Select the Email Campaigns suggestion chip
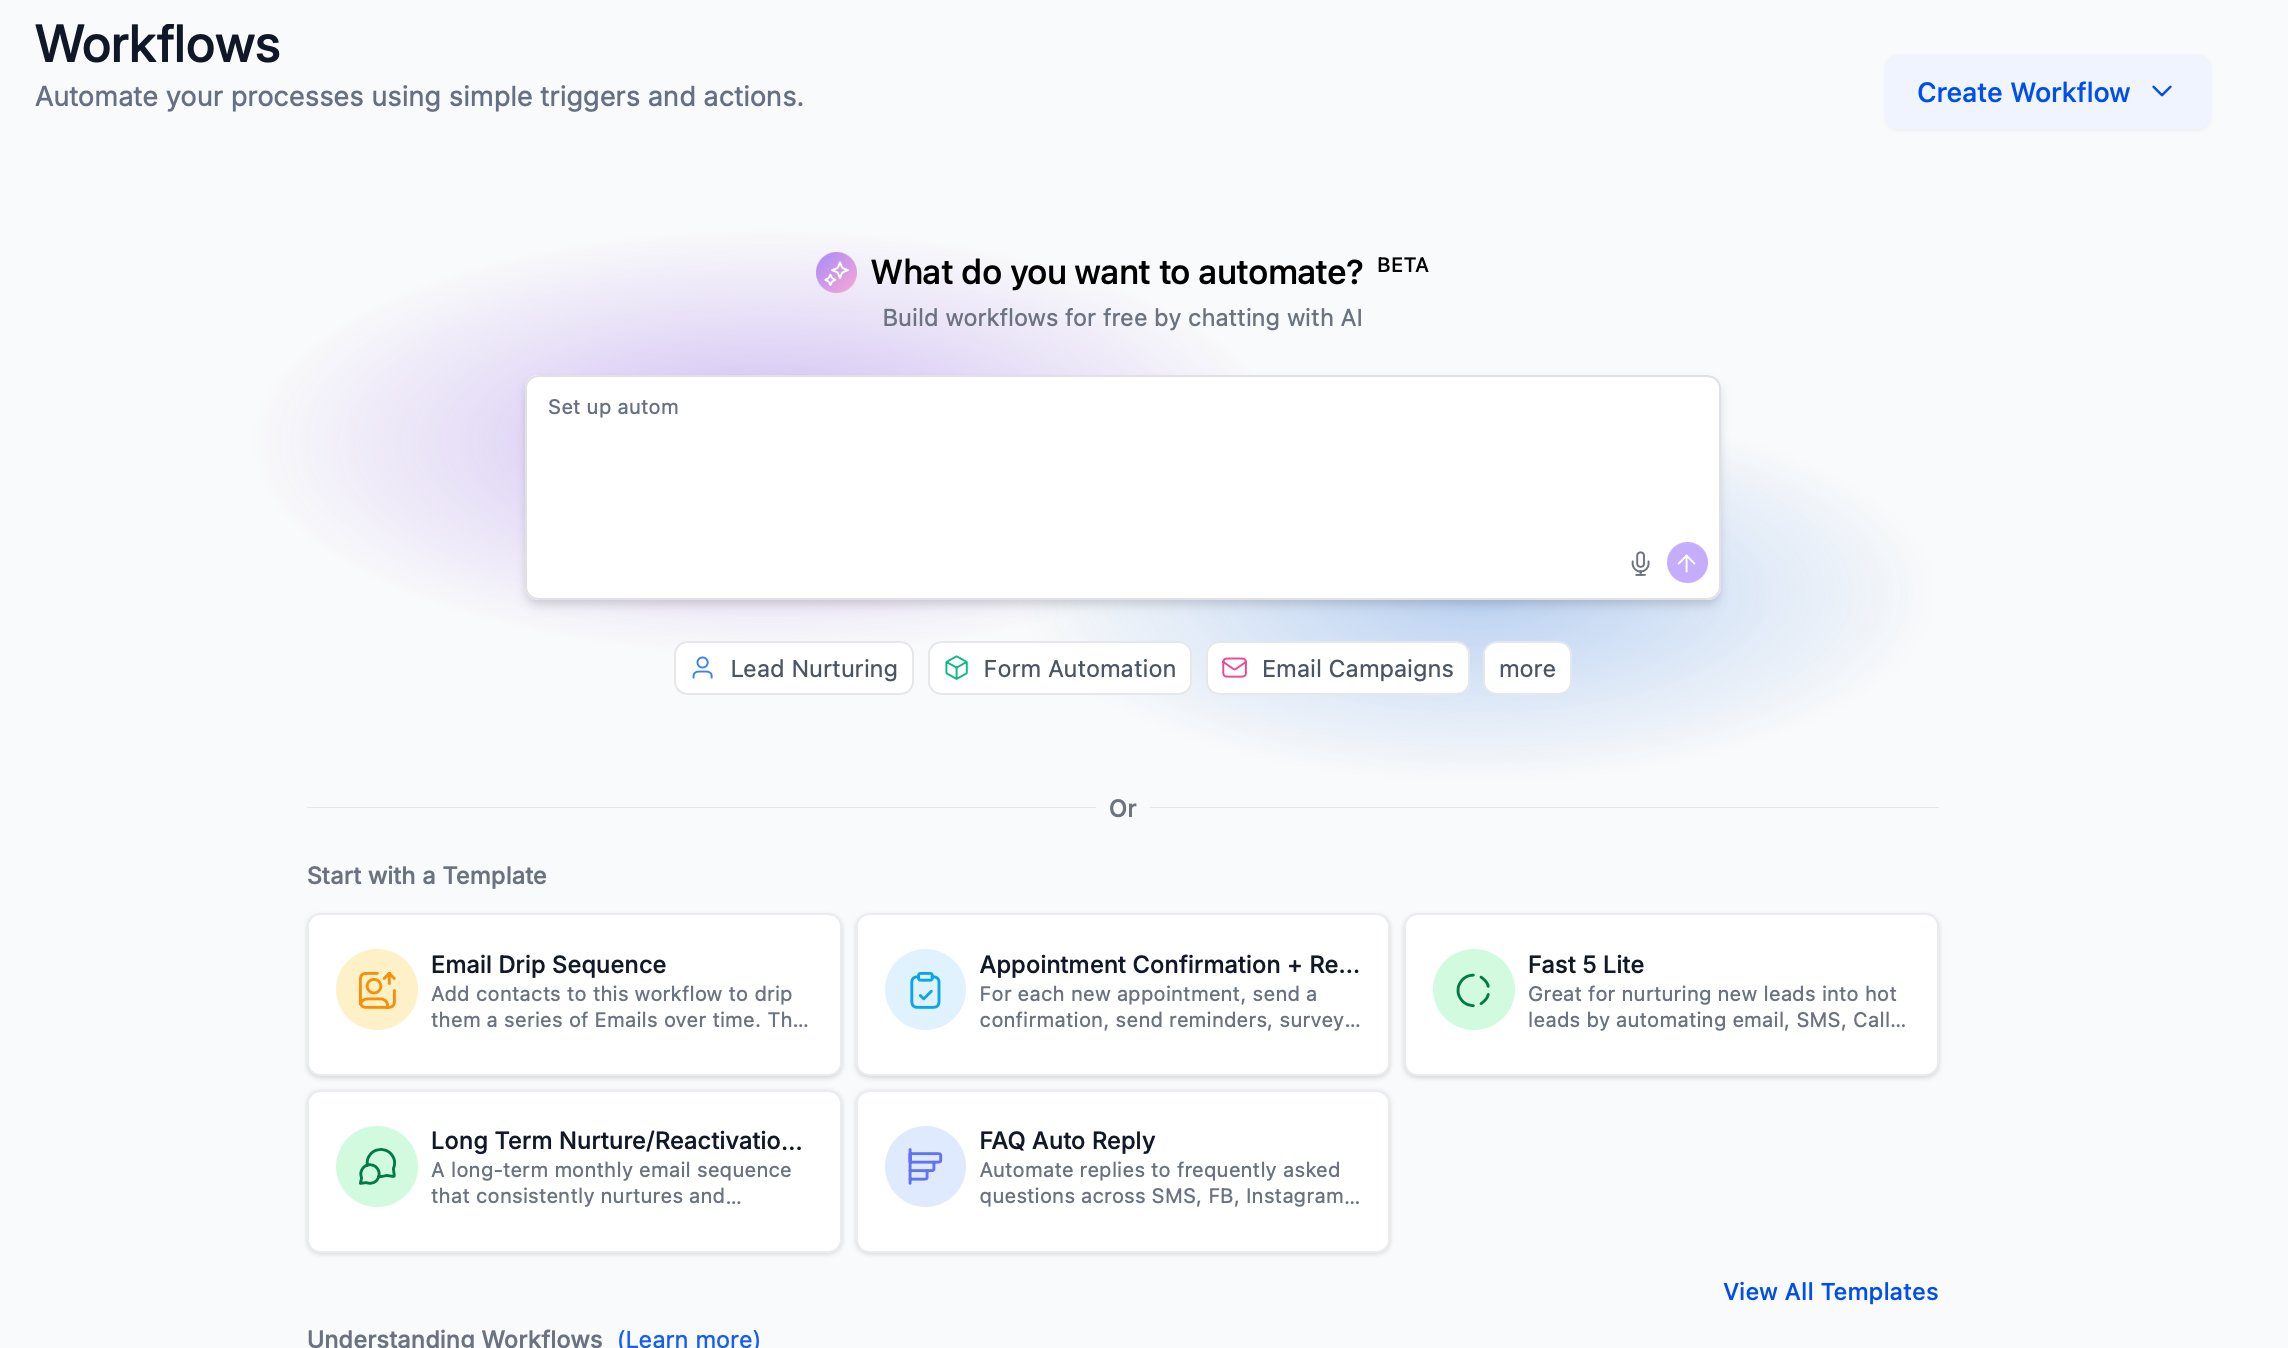The width and height of the screenshot is (2288, 1348). [x=1338, y=668]
